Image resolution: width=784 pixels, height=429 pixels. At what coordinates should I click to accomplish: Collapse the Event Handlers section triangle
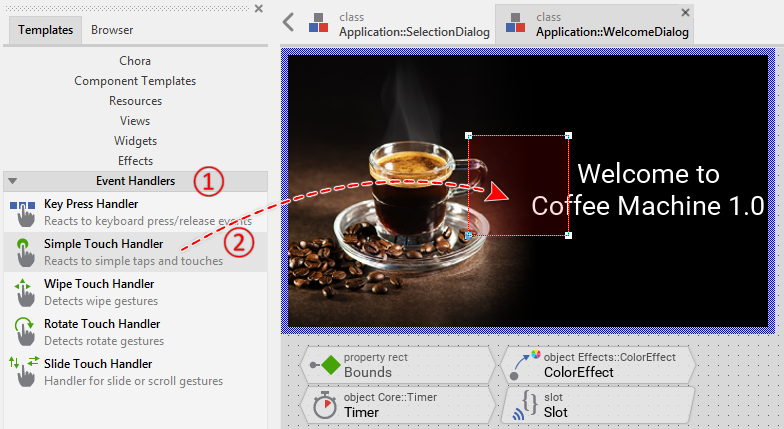tap(12, 181)
